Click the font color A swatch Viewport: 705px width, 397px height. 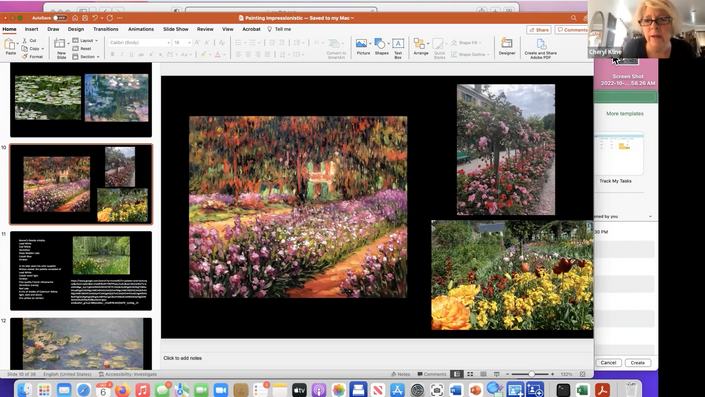(218, 54)
